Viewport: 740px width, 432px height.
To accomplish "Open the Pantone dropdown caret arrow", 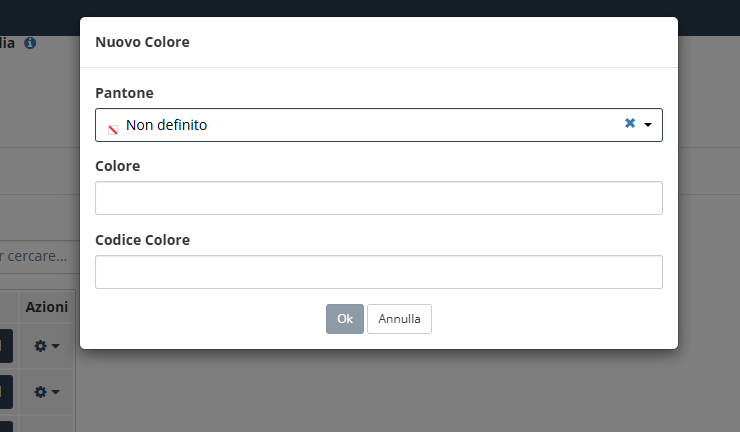I will (x=648, y=125).
